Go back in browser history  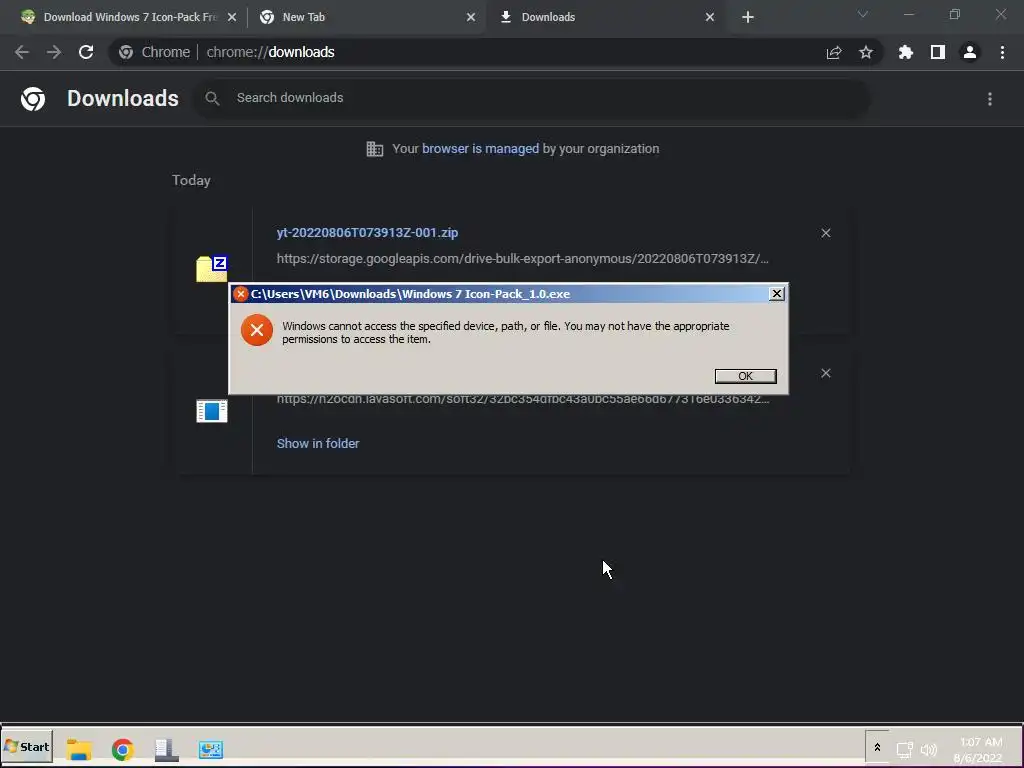22,52
